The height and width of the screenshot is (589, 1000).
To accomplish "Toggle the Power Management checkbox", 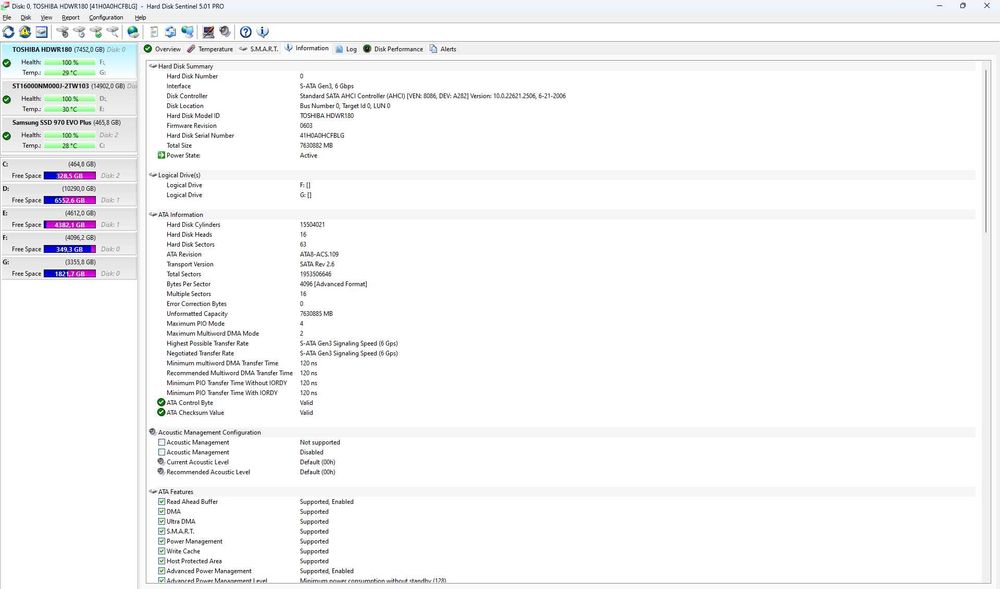I will (161, 541).
